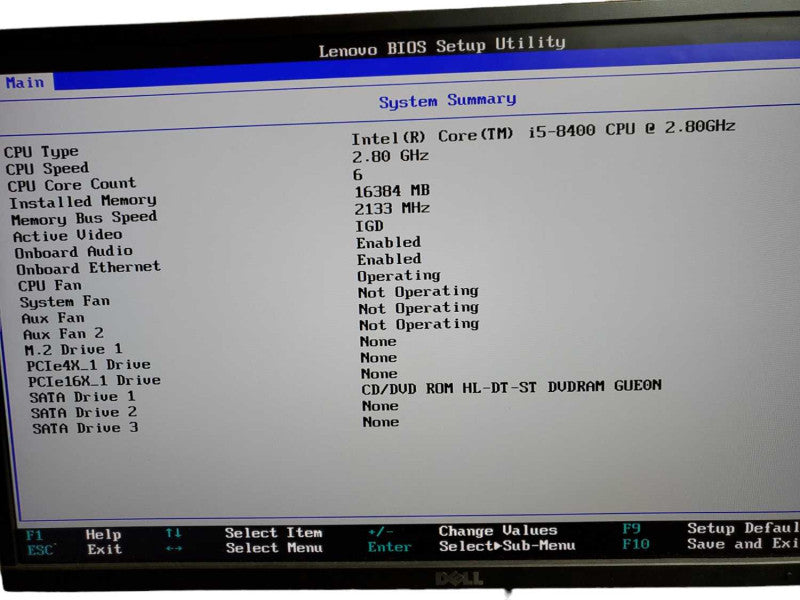The width and height of the screenshot is (800, 600).
Task: Click the Change Values legend label
Action: [498, 531]
